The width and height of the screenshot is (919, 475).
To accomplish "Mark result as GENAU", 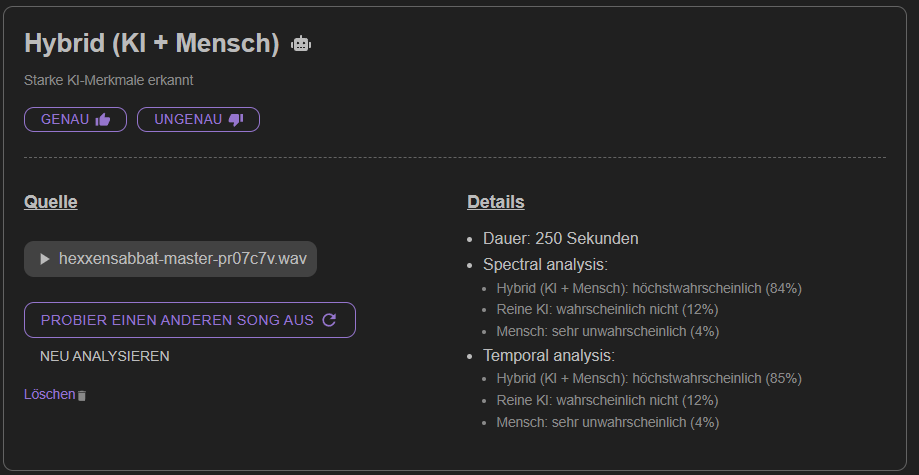I will coord(76,120).
